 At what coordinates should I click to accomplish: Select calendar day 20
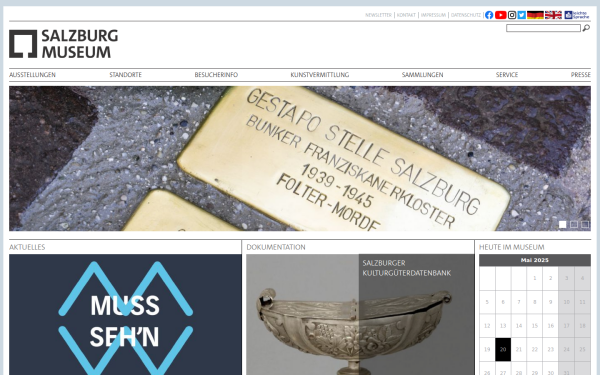(x=503, y=349)
